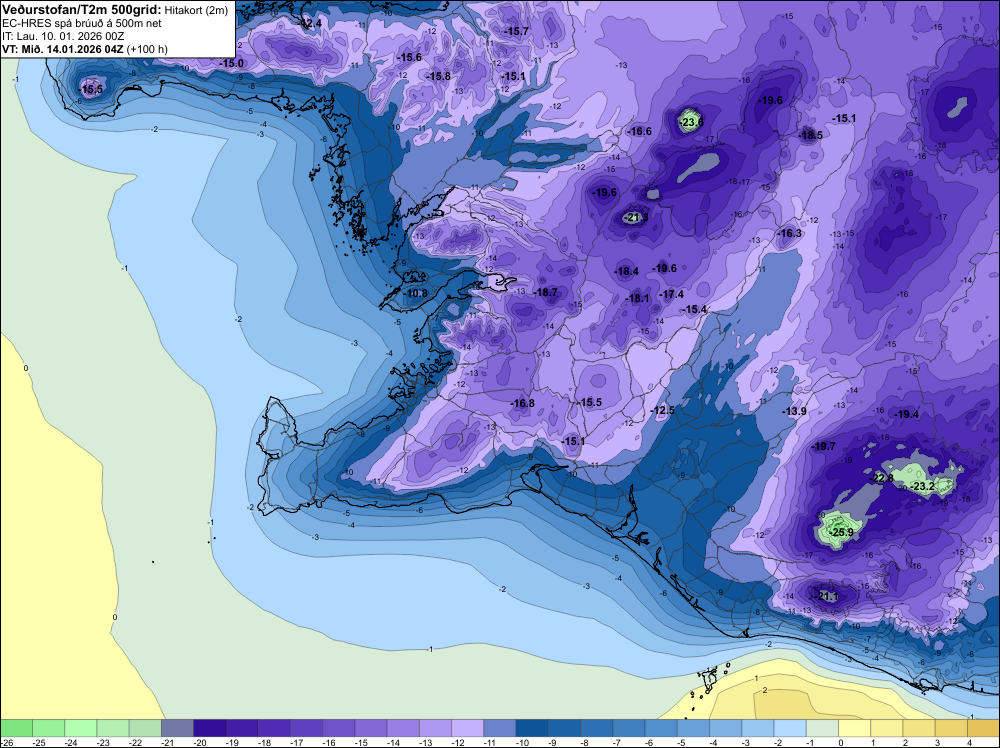Click the -21.1 temperature label
Image resolution: width=1000 pixels, height=748 pixels.
pos(826,596)
